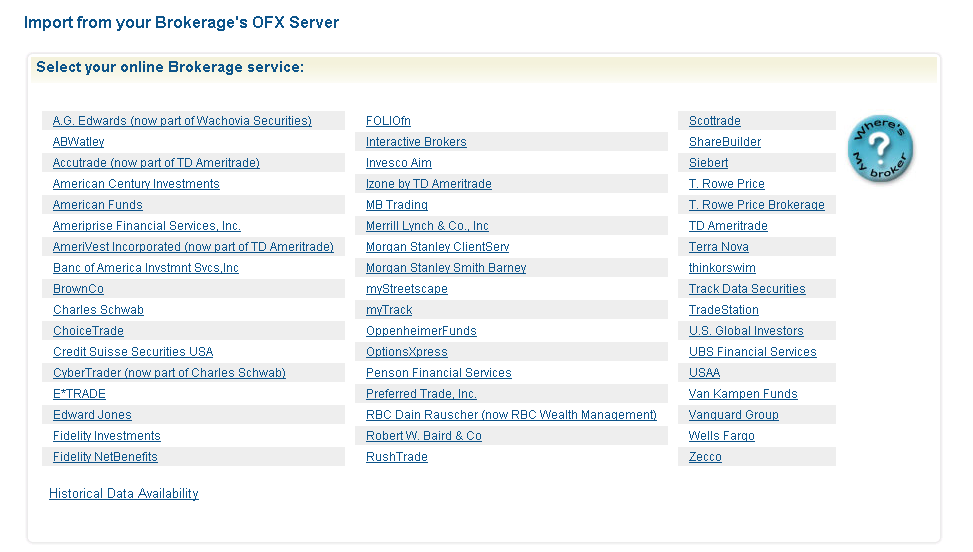
Task: Open Morgan Stanley ClientServ link
Action: [x=437, y=247]
